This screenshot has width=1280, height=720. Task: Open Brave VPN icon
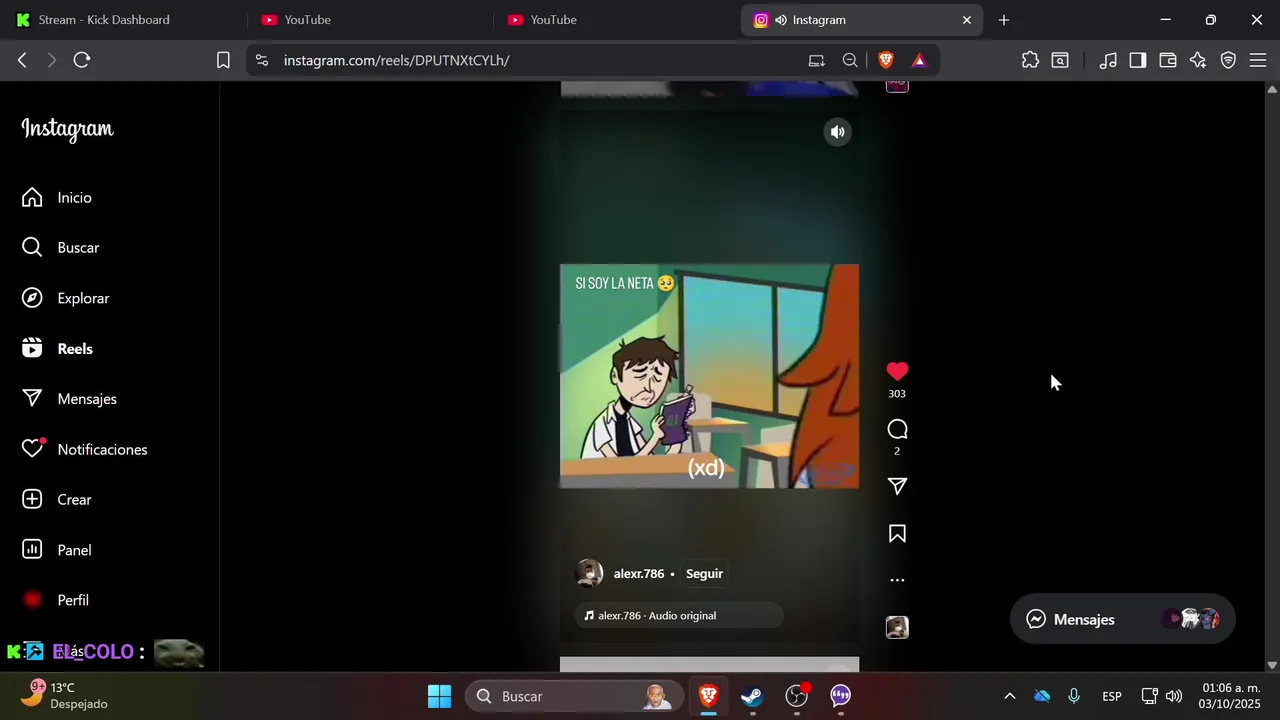click(x=1228, y=60)
